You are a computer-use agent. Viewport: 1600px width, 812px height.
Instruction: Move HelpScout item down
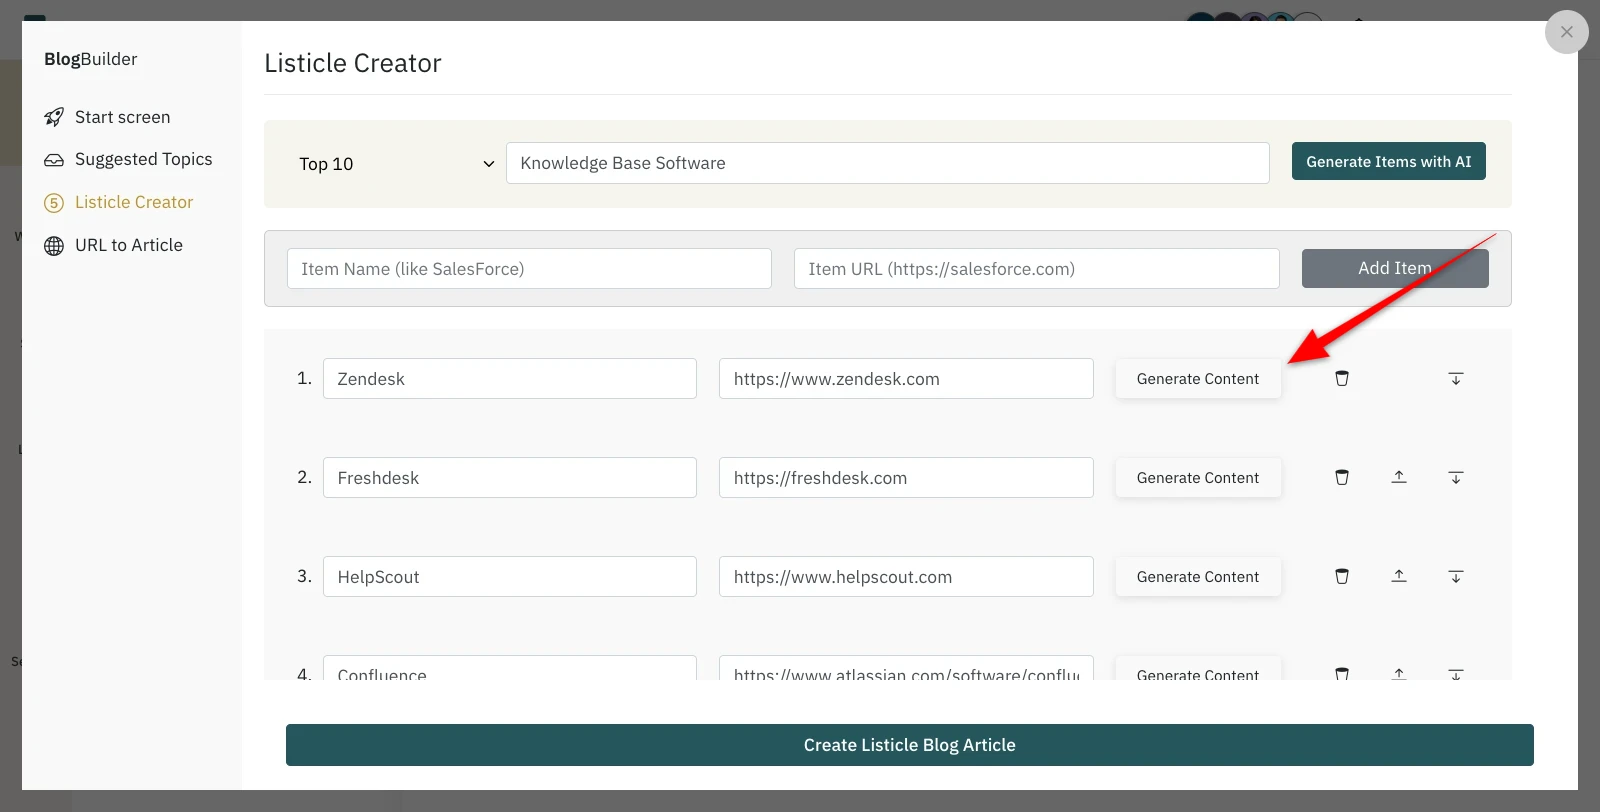coord(1456,576)
